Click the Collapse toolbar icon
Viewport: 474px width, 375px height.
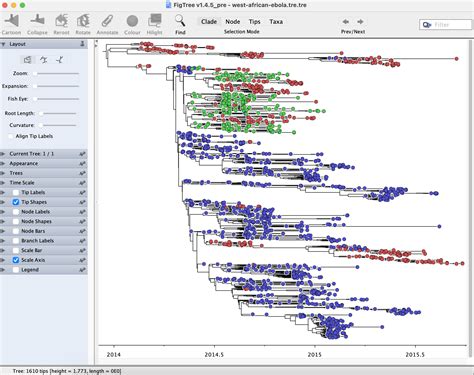(x=37, y=21)
